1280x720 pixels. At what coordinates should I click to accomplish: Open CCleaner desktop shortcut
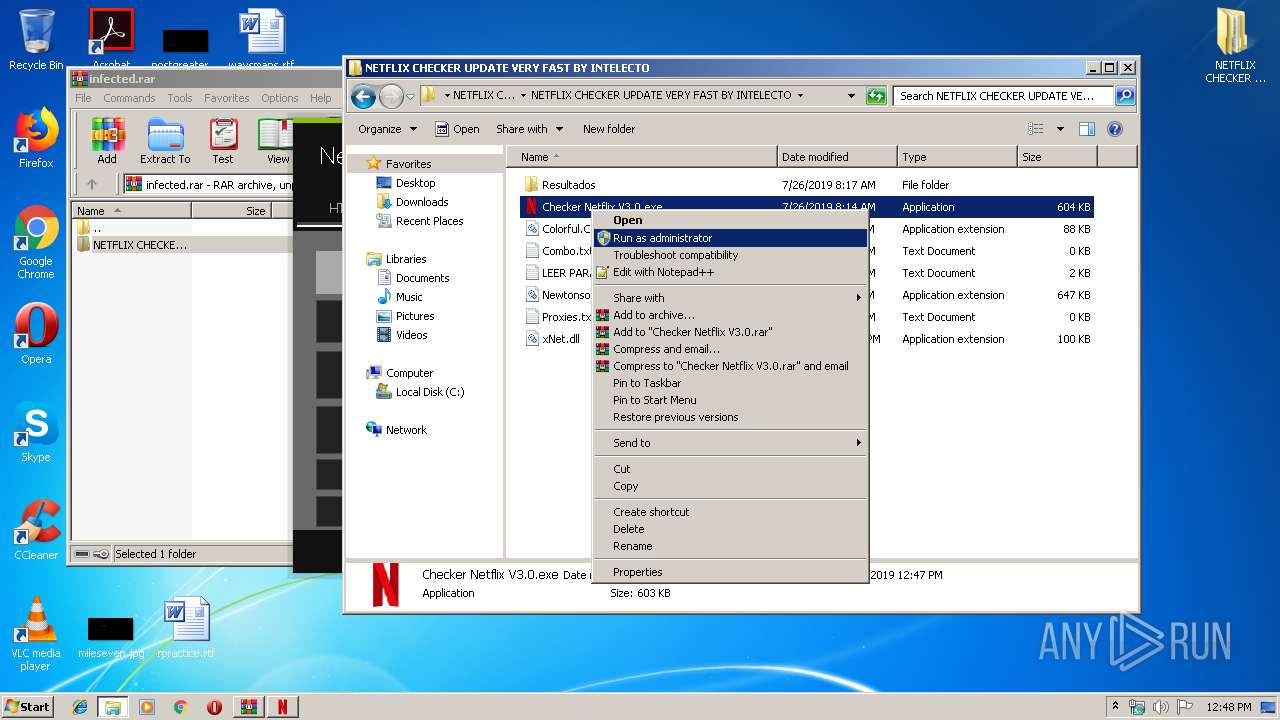tap(36, 531)
